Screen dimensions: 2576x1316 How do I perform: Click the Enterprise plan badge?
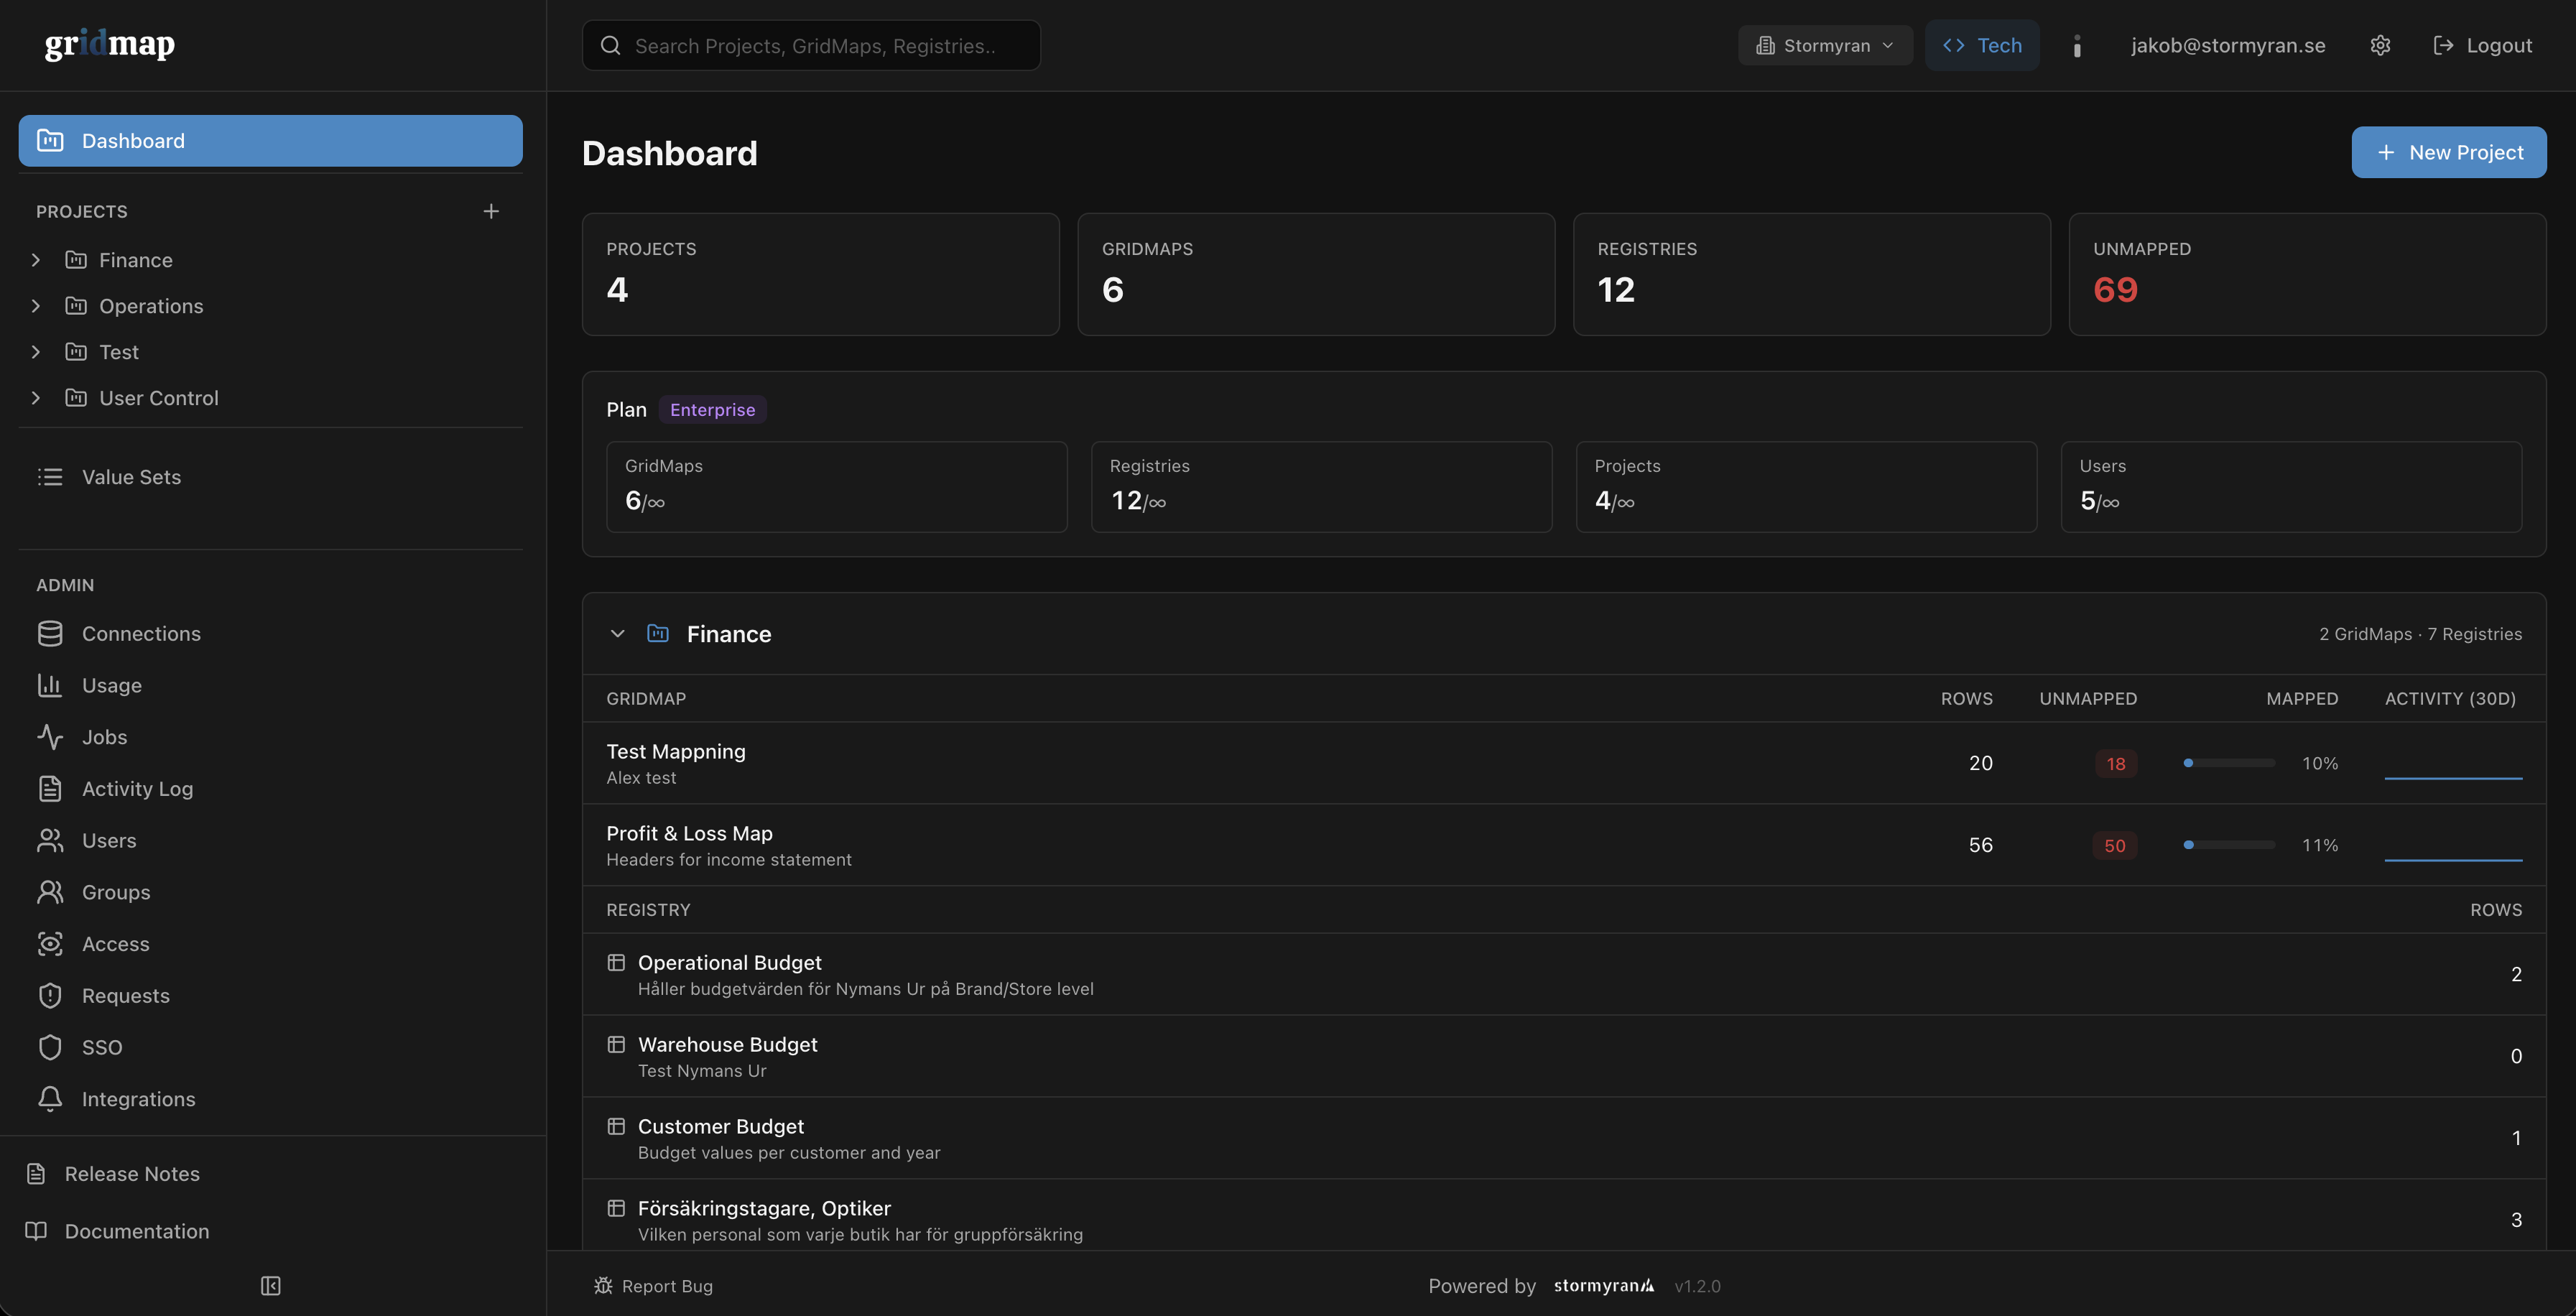pos(713,410)
